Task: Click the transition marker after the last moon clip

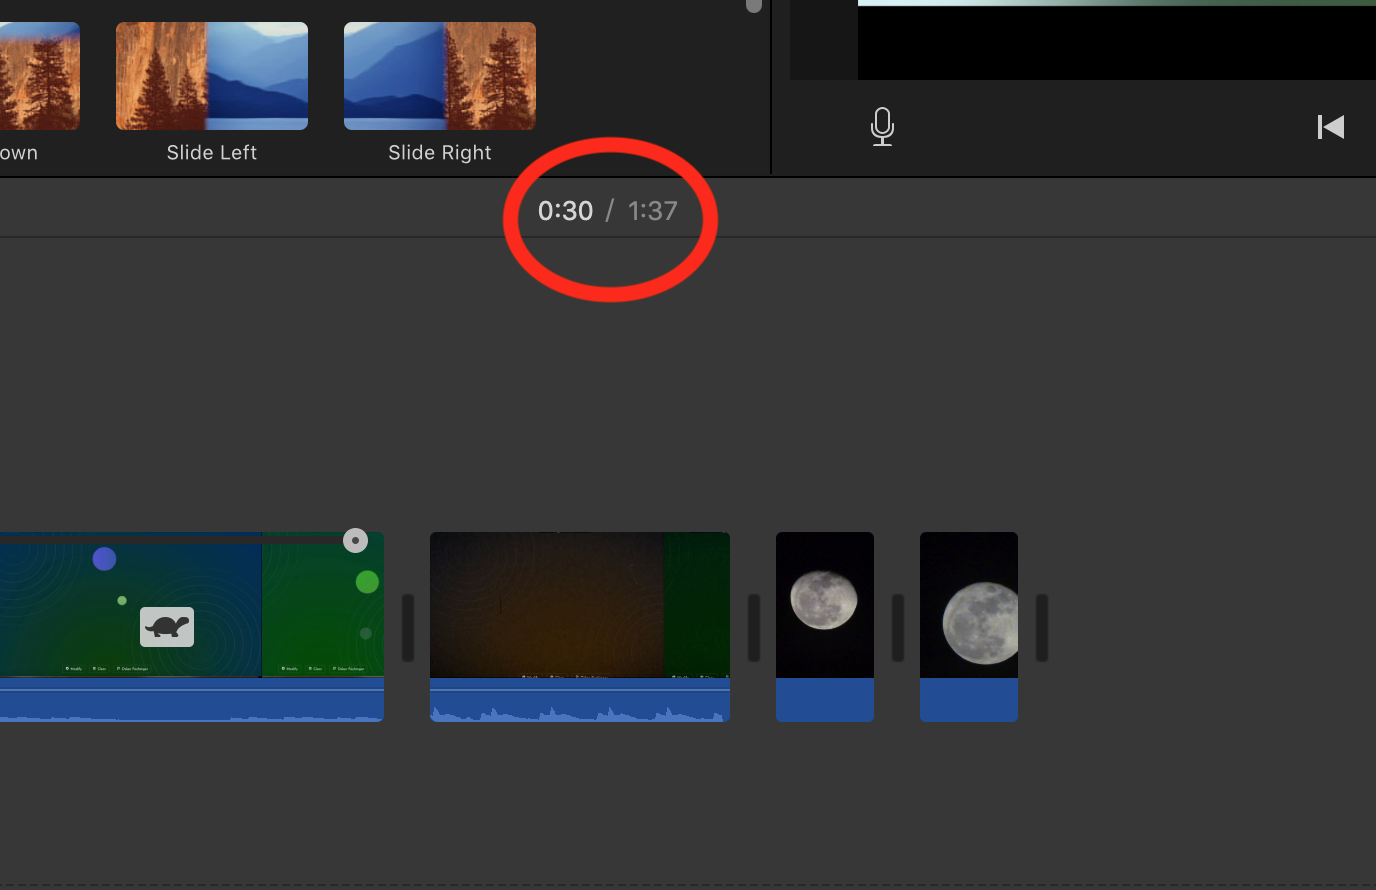Action: pos(1042,628)
